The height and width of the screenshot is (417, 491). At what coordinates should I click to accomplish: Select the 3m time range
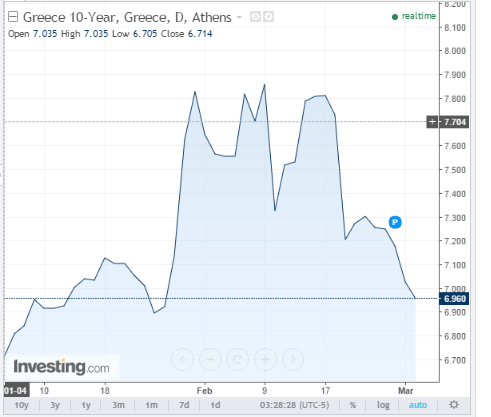[118, 405]
